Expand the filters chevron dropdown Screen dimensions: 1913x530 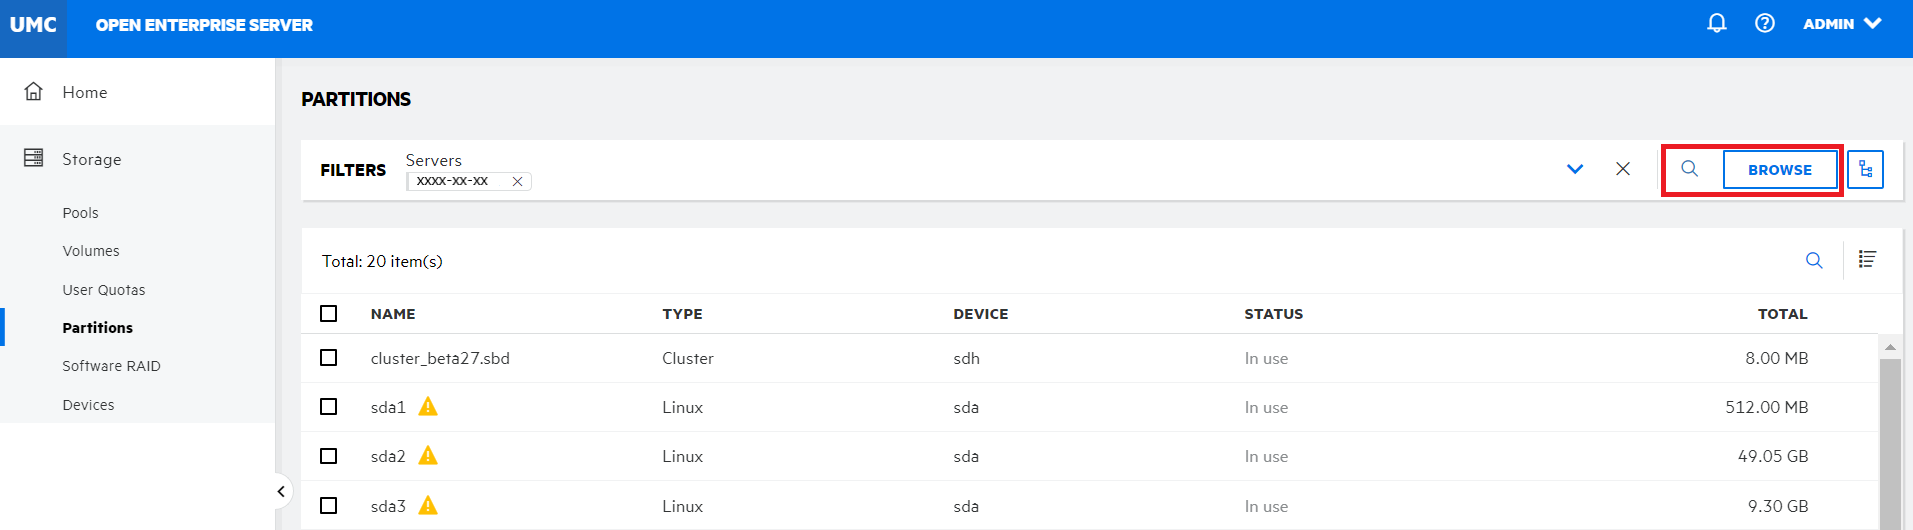(1574, 169)
